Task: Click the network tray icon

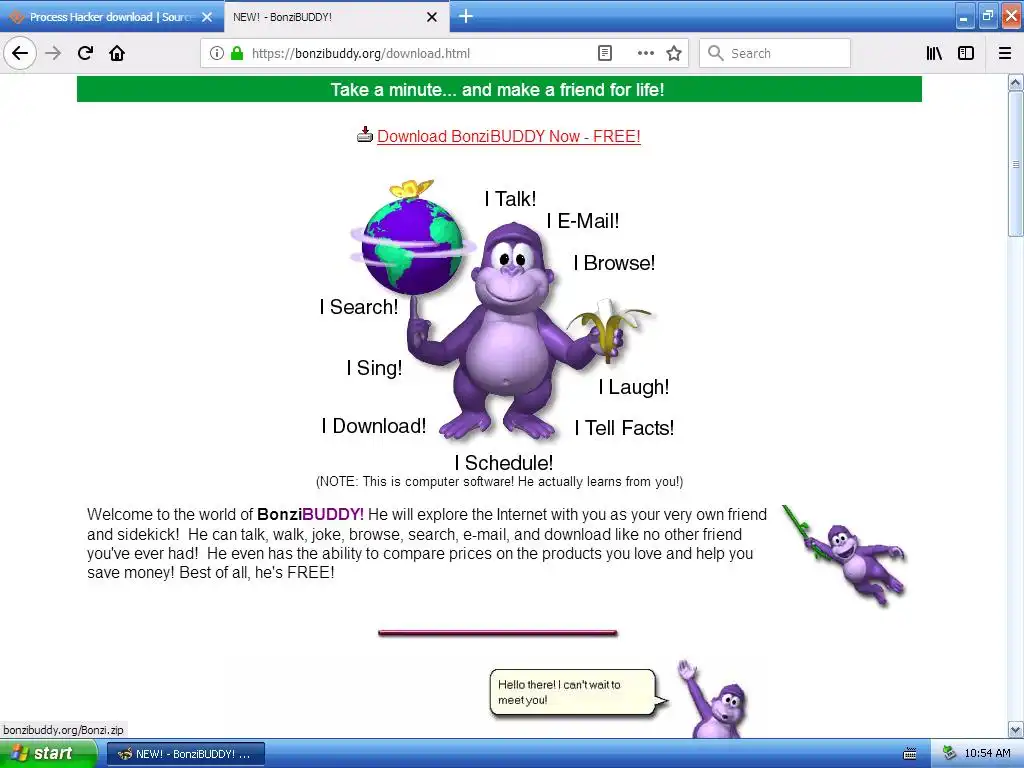Action: click(x=950, y=754)
